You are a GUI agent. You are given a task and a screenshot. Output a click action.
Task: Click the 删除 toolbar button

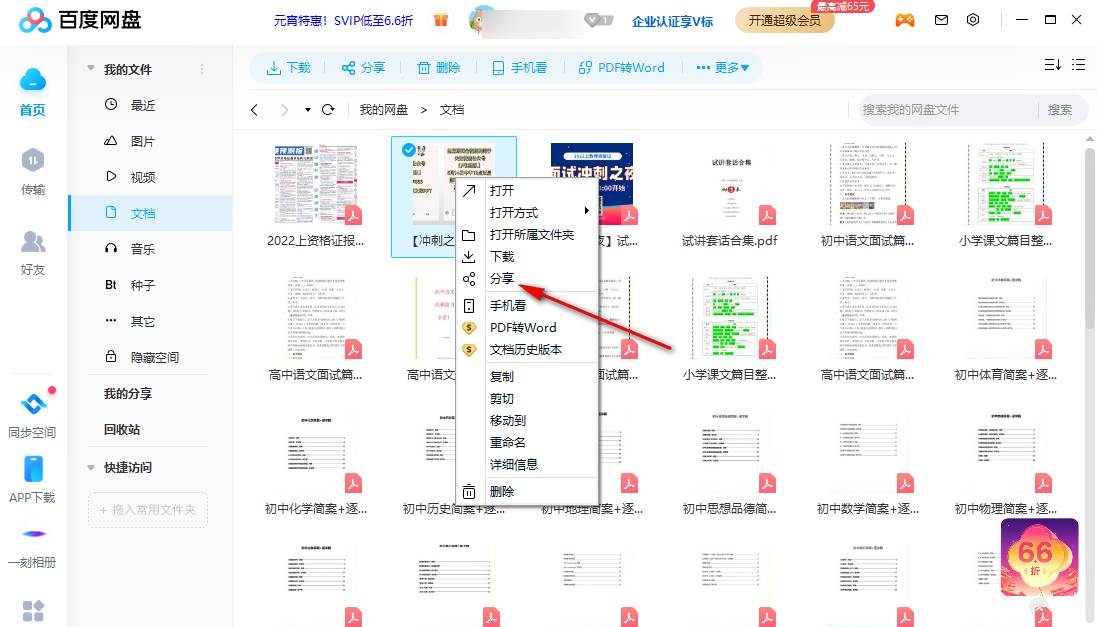439,68
